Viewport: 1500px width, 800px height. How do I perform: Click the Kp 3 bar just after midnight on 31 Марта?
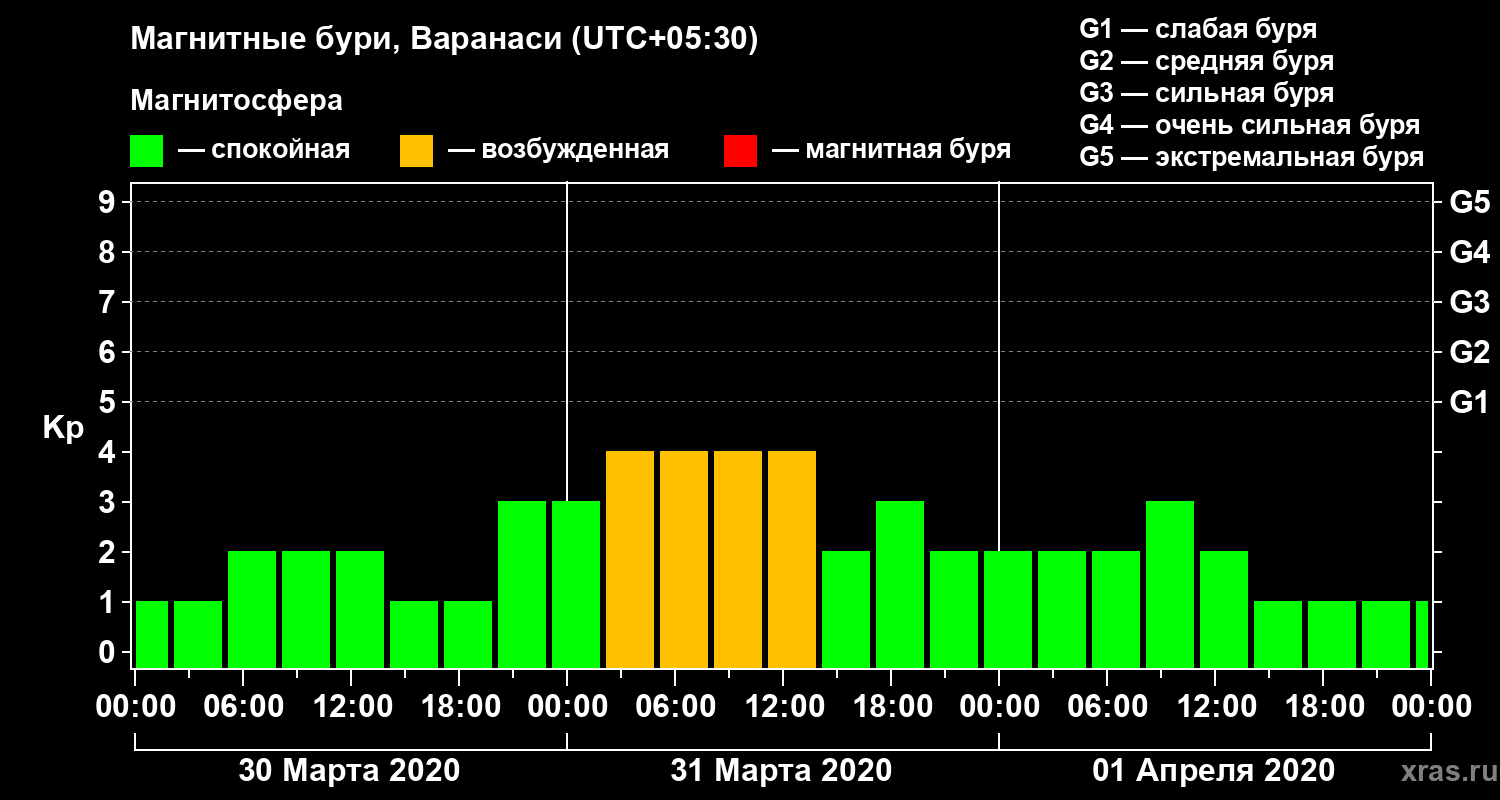[x=576, y=584]
